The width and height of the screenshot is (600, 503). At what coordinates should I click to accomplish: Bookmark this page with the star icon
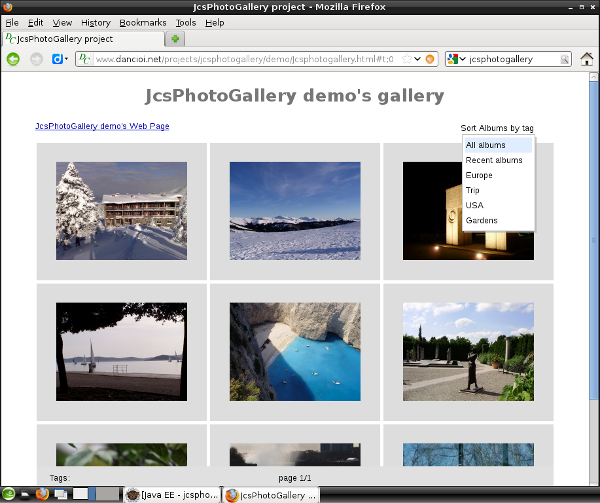406,59
